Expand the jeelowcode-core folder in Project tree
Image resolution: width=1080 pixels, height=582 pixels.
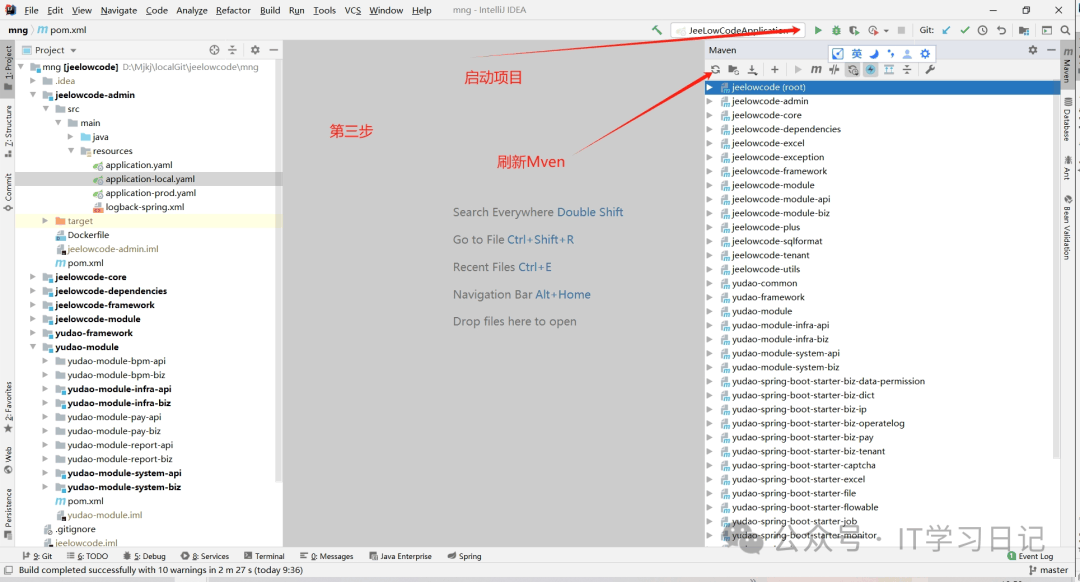click(x=32, y=277)
